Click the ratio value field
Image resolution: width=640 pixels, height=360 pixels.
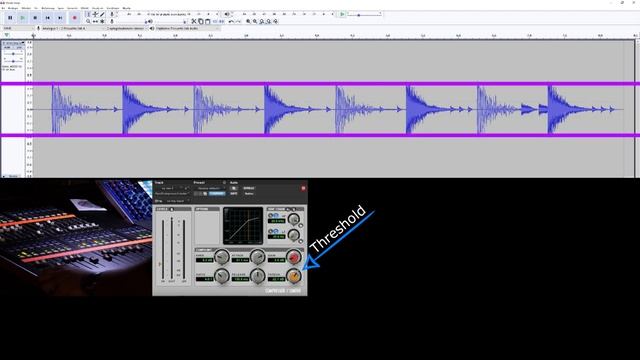tap(204, 279)
